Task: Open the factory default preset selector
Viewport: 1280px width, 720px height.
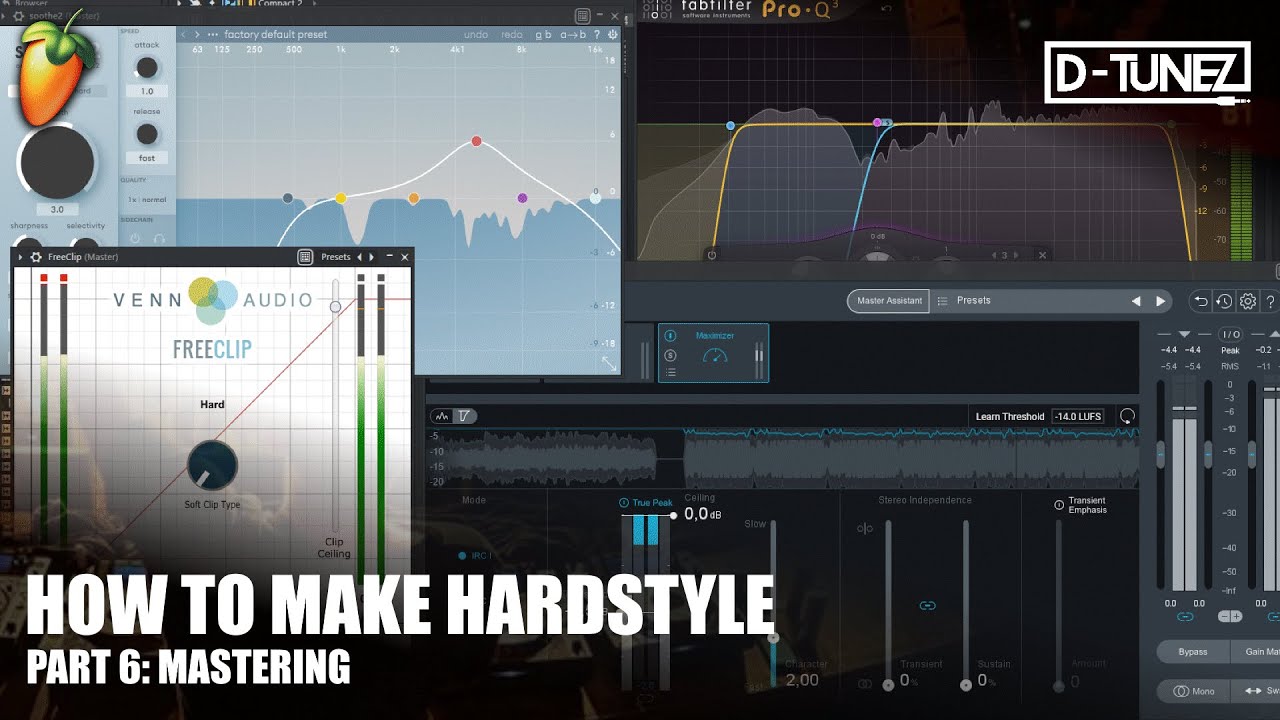Action: [276, 34]
